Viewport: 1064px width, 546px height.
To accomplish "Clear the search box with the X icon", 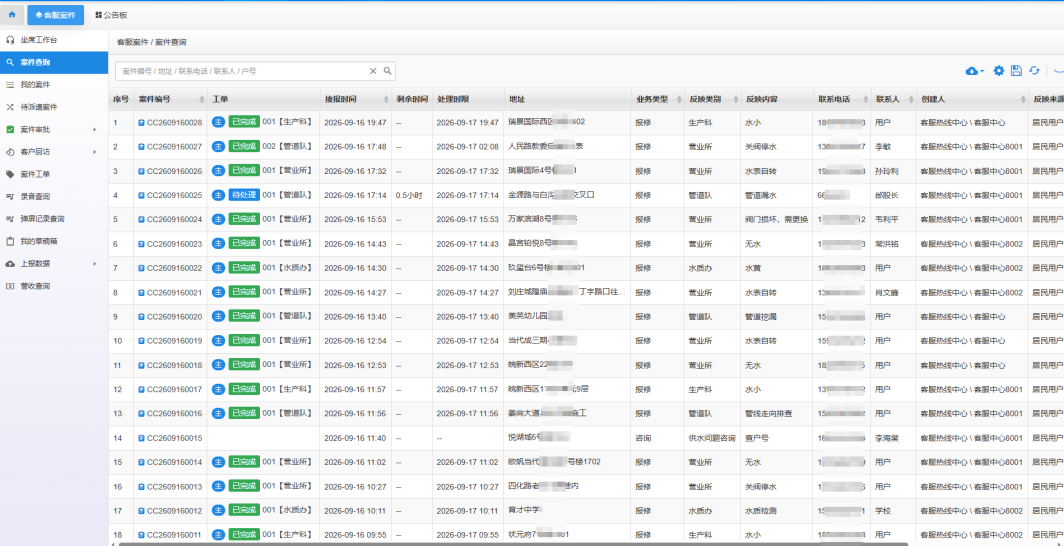I will point(373,71).
